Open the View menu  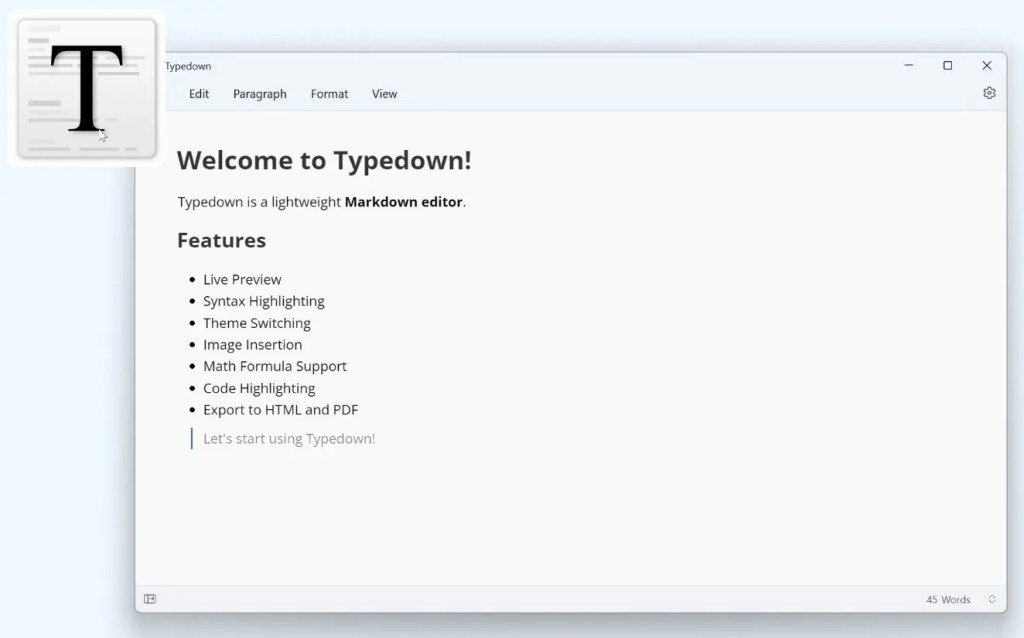(x=384, y=94)
